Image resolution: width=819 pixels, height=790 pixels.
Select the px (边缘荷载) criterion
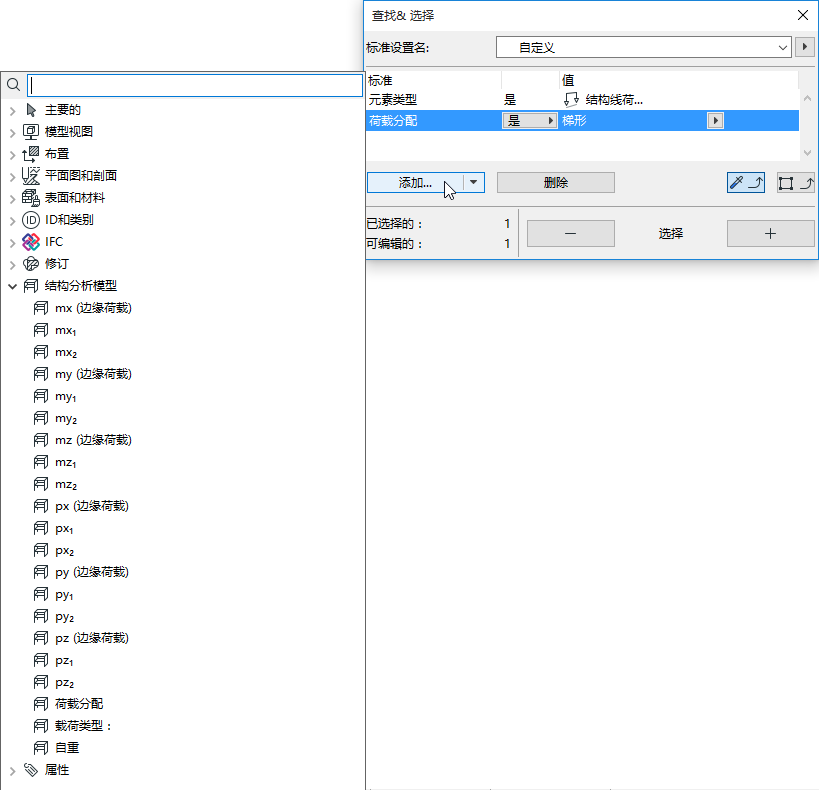[92, 506]
